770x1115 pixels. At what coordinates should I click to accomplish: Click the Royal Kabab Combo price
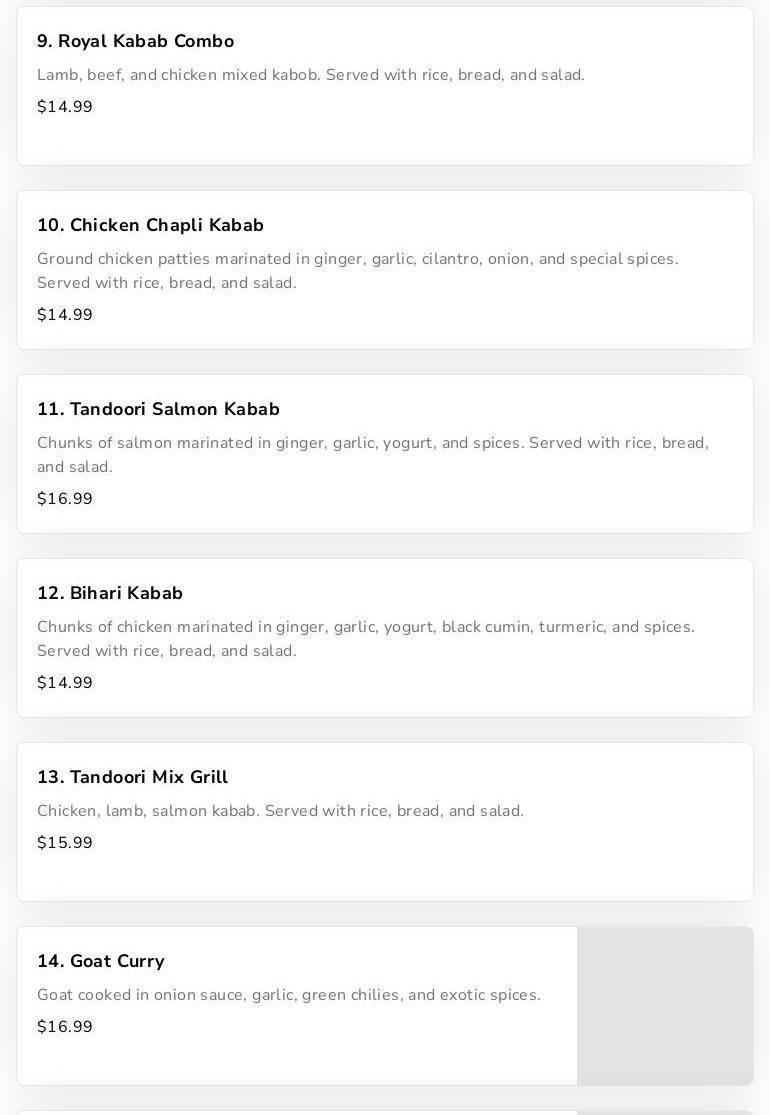[65, 107]
